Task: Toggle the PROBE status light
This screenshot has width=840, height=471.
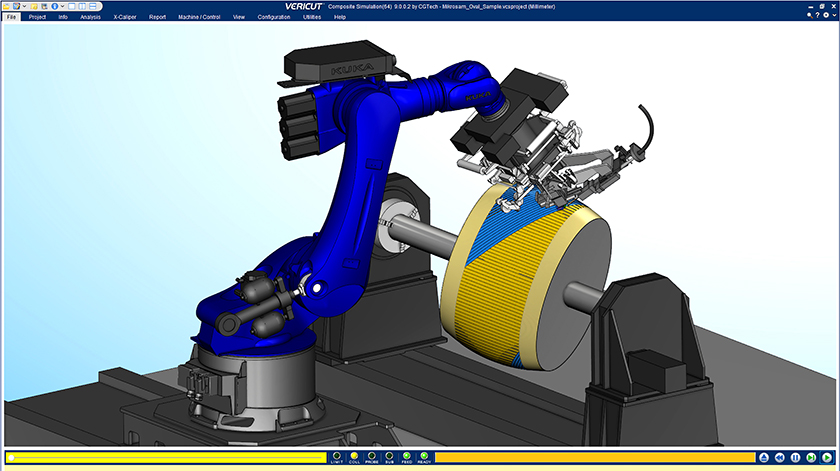Action: coord(372,456)
